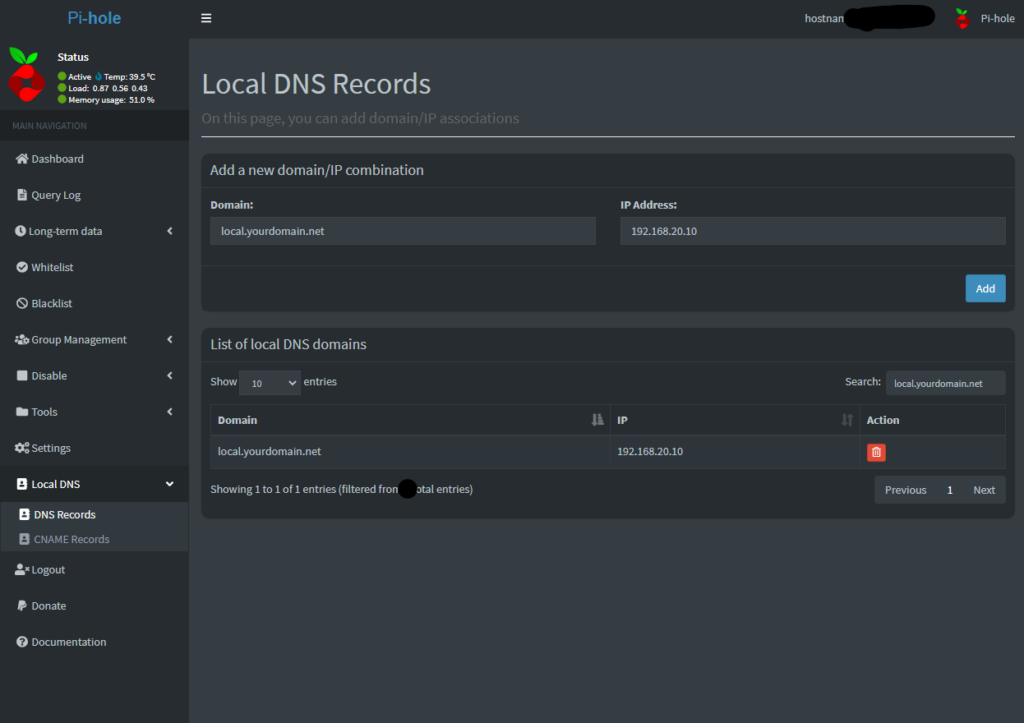The image size is (1024, 723).
Task: Click the Whitelist checkmark icon
Action: click(22, 267)
